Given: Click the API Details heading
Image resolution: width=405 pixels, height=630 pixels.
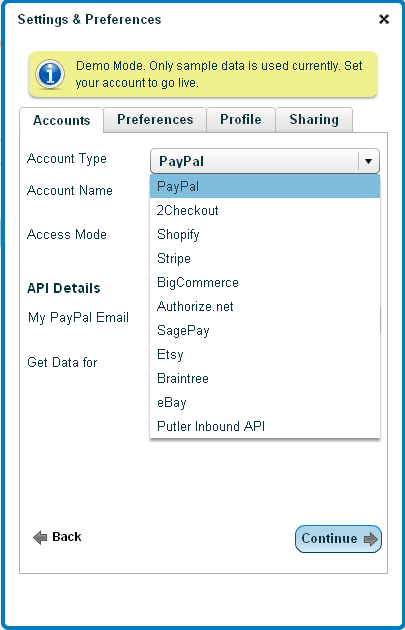Looking at the screenshot, I should coord(63,288).
